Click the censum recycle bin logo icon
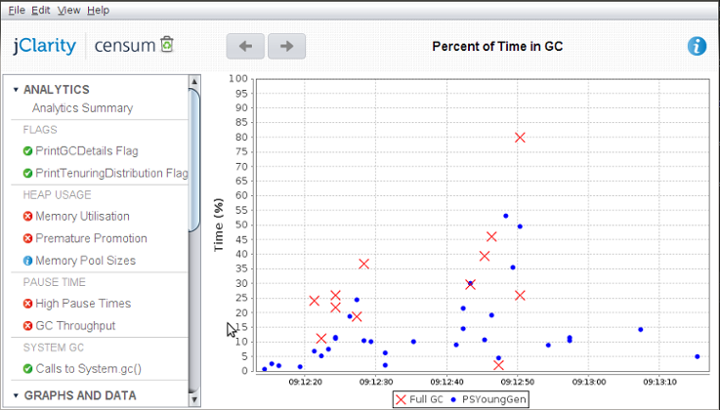Screen dimensions: 720x410 coord(167,44)
